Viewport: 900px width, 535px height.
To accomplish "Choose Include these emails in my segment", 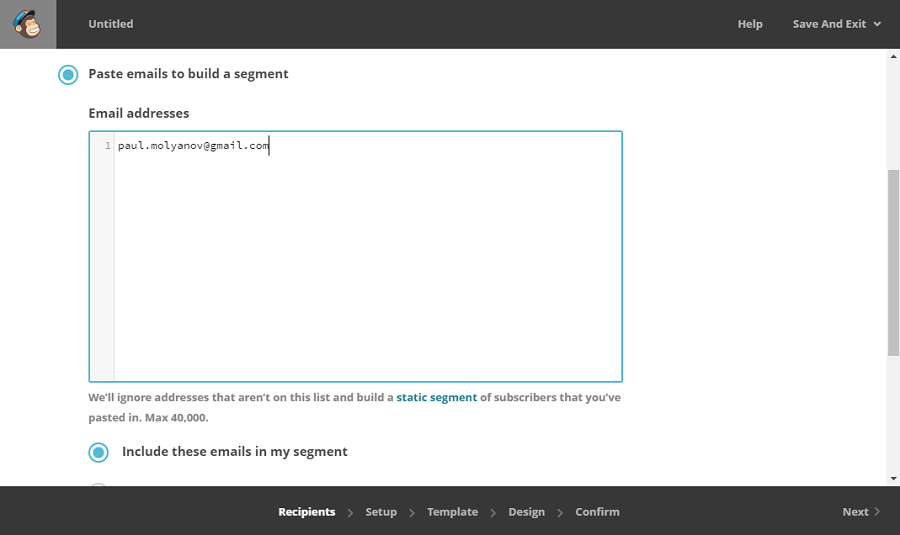I will [98, 452].
